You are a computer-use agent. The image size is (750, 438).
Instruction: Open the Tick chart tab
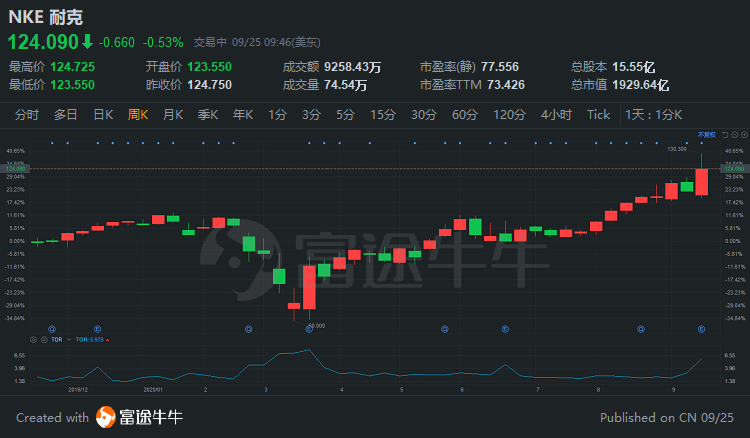pyautogui.click(x=598, y=115)
